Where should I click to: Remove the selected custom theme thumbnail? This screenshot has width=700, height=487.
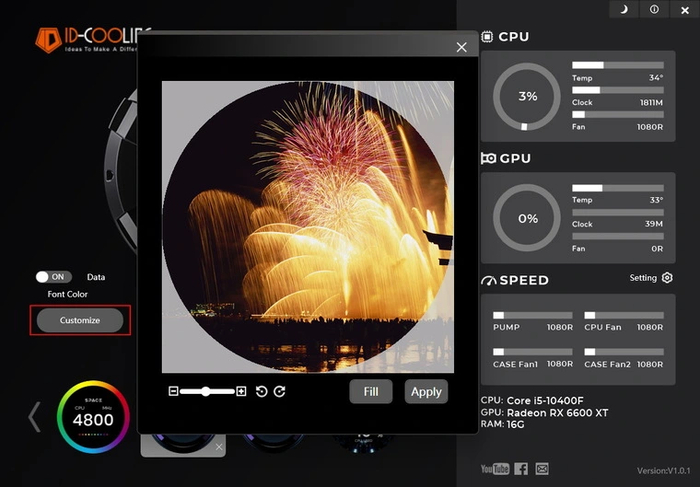[219, 447]
